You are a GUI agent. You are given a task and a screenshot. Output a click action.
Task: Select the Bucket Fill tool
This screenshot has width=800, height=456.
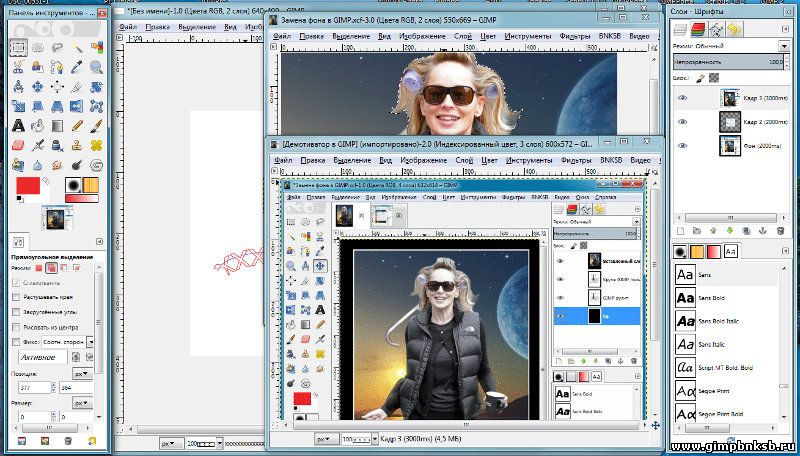tap(38, 125)
